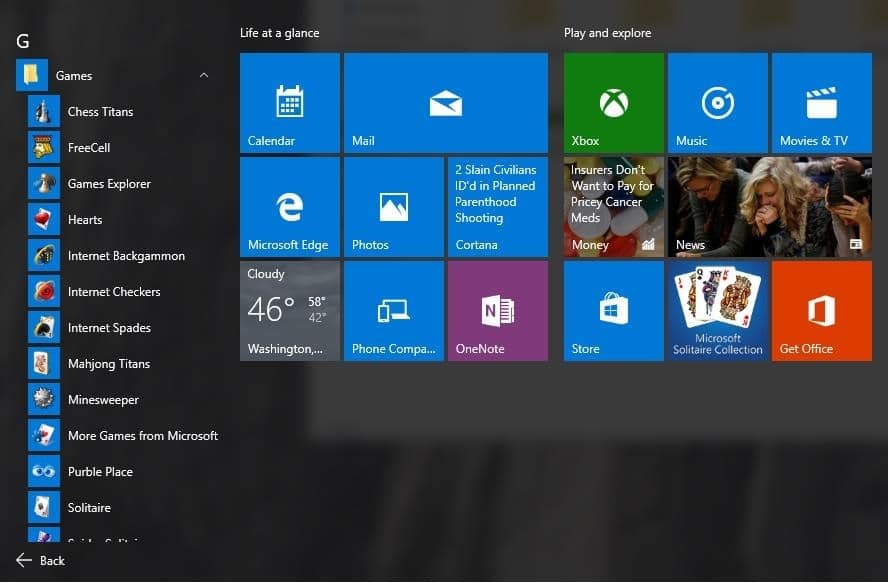Open the Chess Titans game icon
This screenshot has height=583, width=888.
(x=44, y=112)
